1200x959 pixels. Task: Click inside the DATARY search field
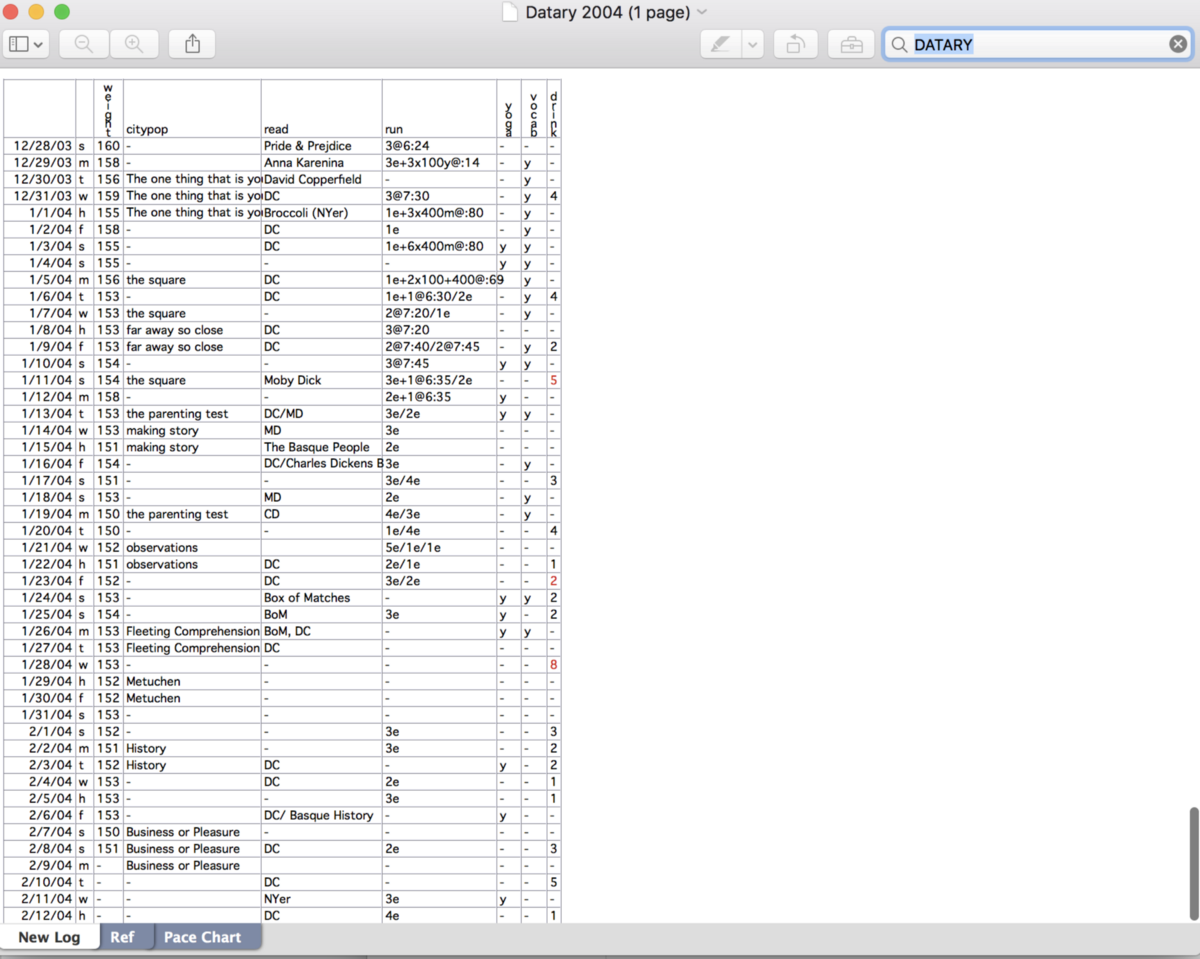1040,44
